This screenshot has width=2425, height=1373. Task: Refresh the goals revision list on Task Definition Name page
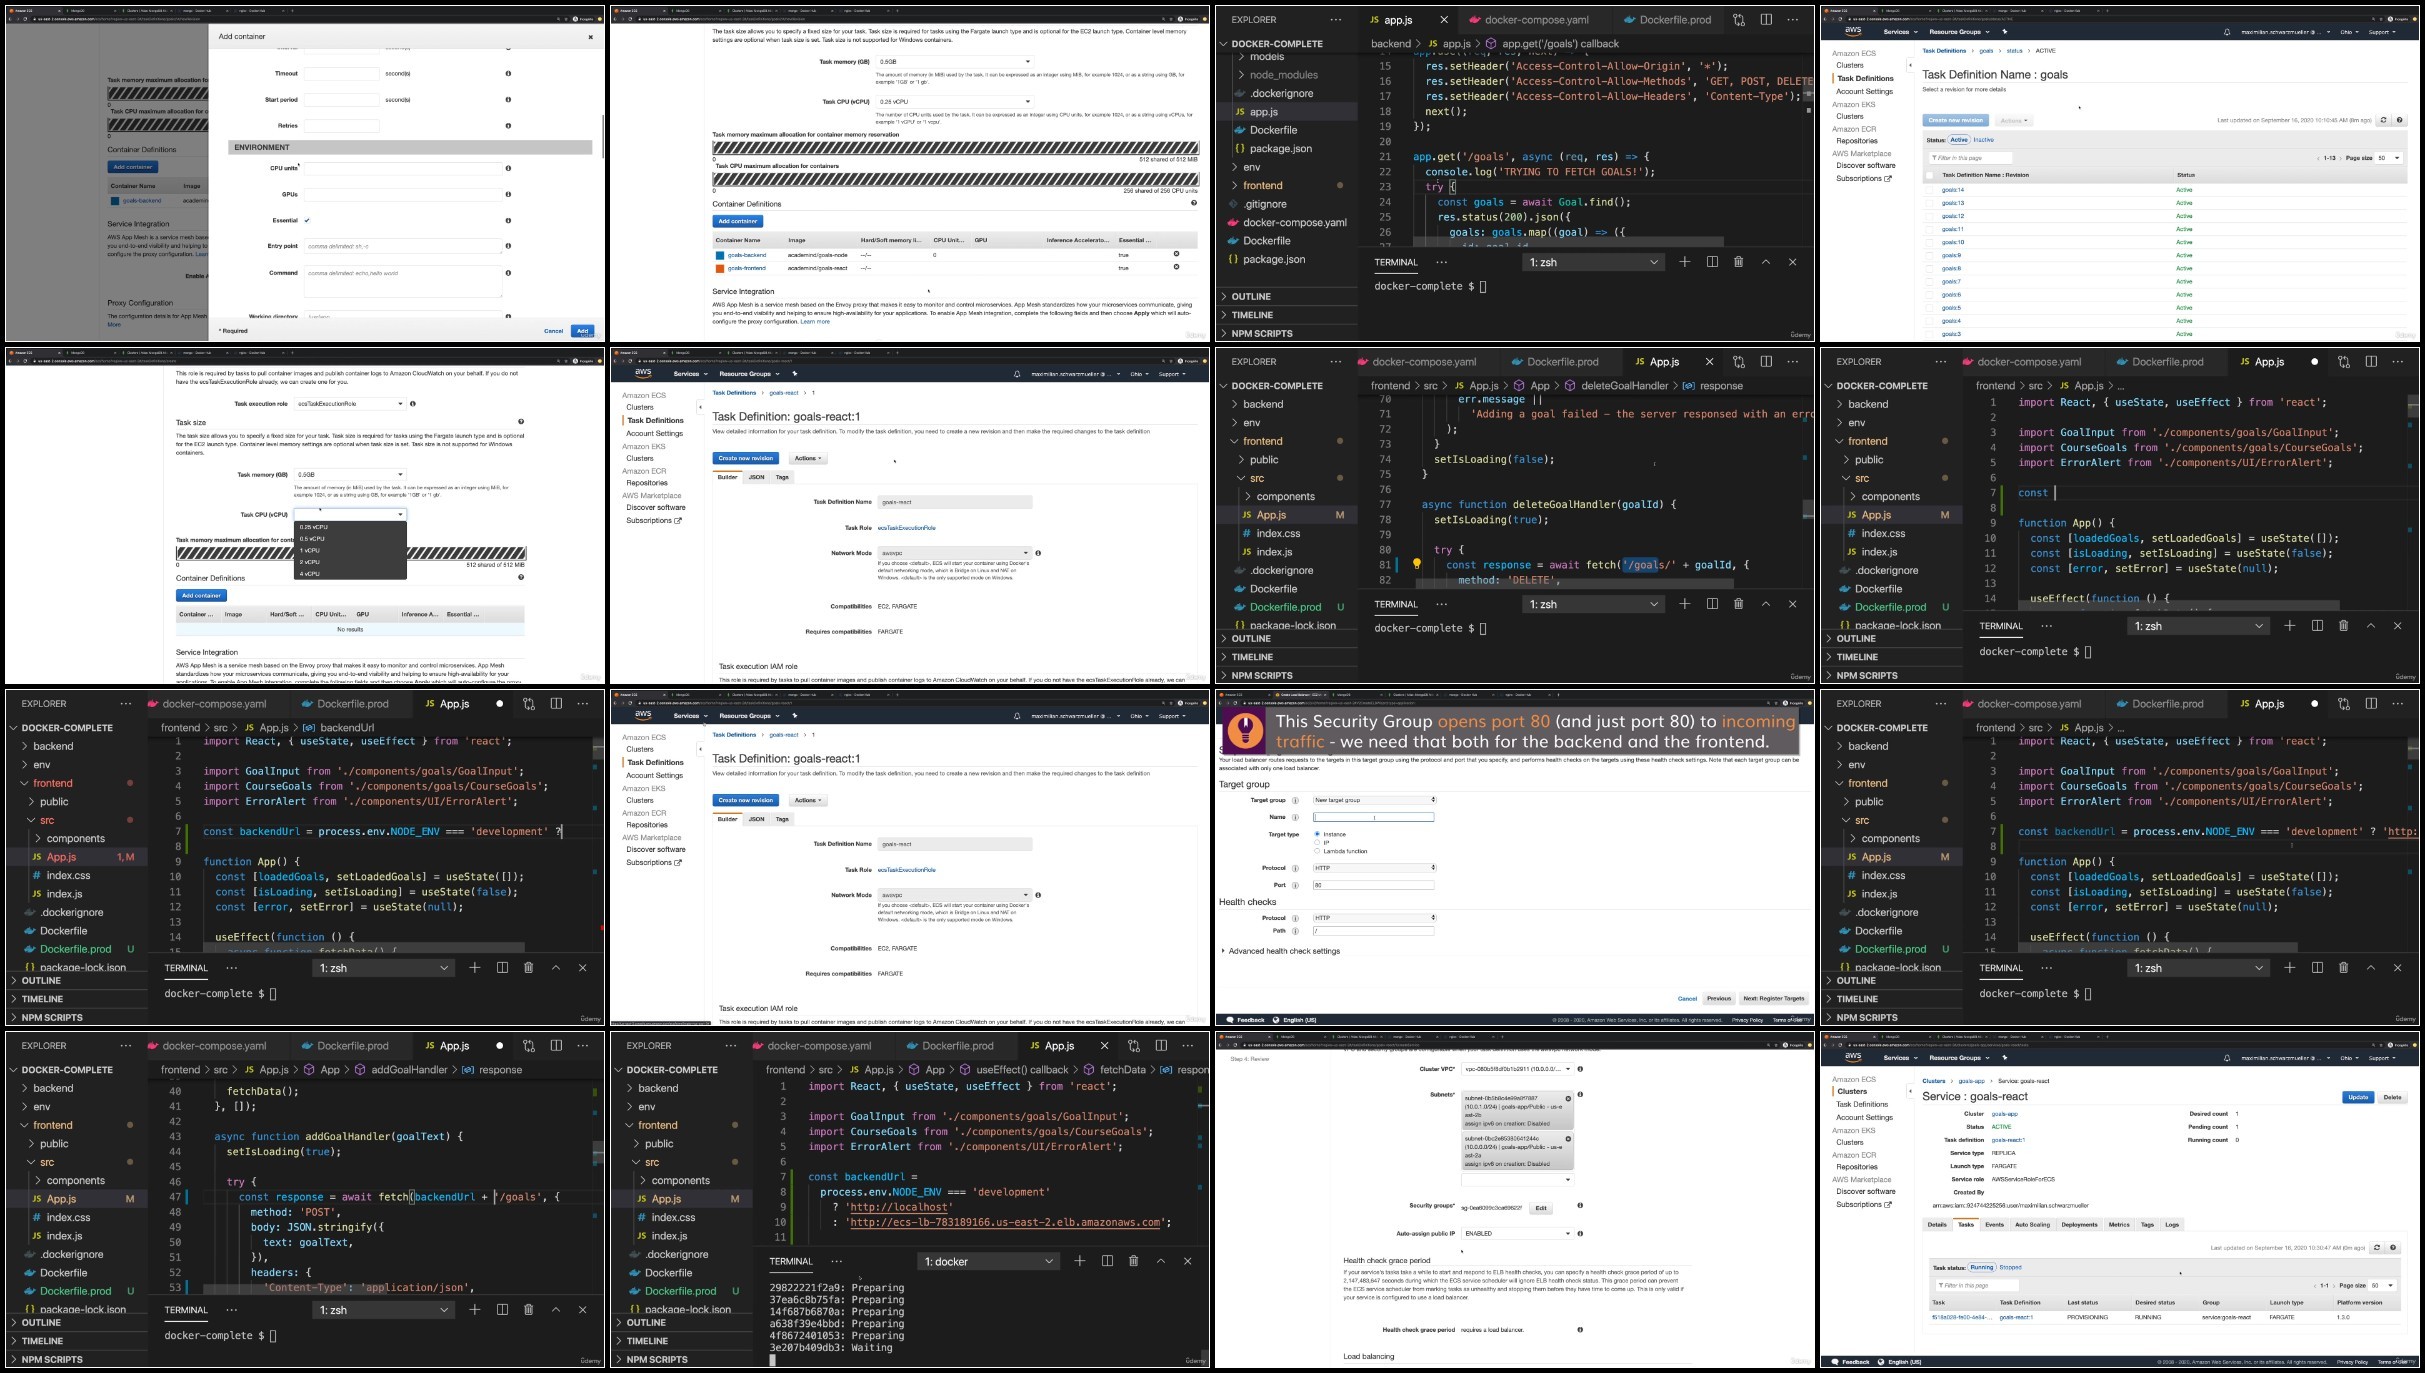tap(2383, 120)
